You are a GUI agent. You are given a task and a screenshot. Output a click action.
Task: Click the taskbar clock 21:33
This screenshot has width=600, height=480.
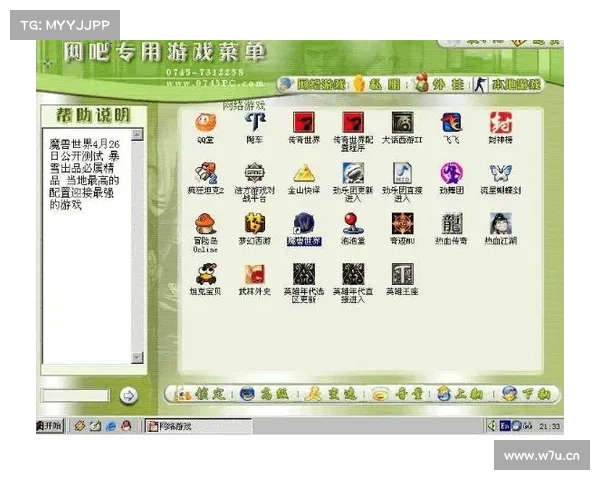[x=549, y=426]
